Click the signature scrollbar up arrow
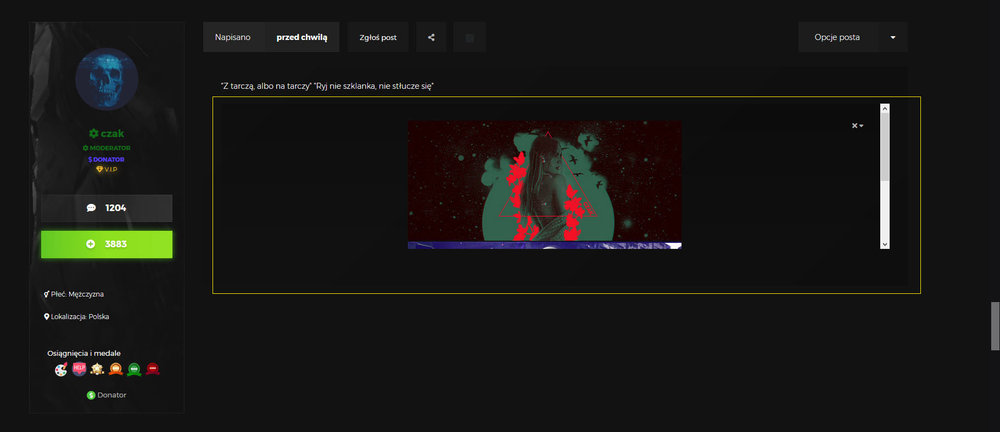This screenshot has height=432, width=1000. [885, 108]
